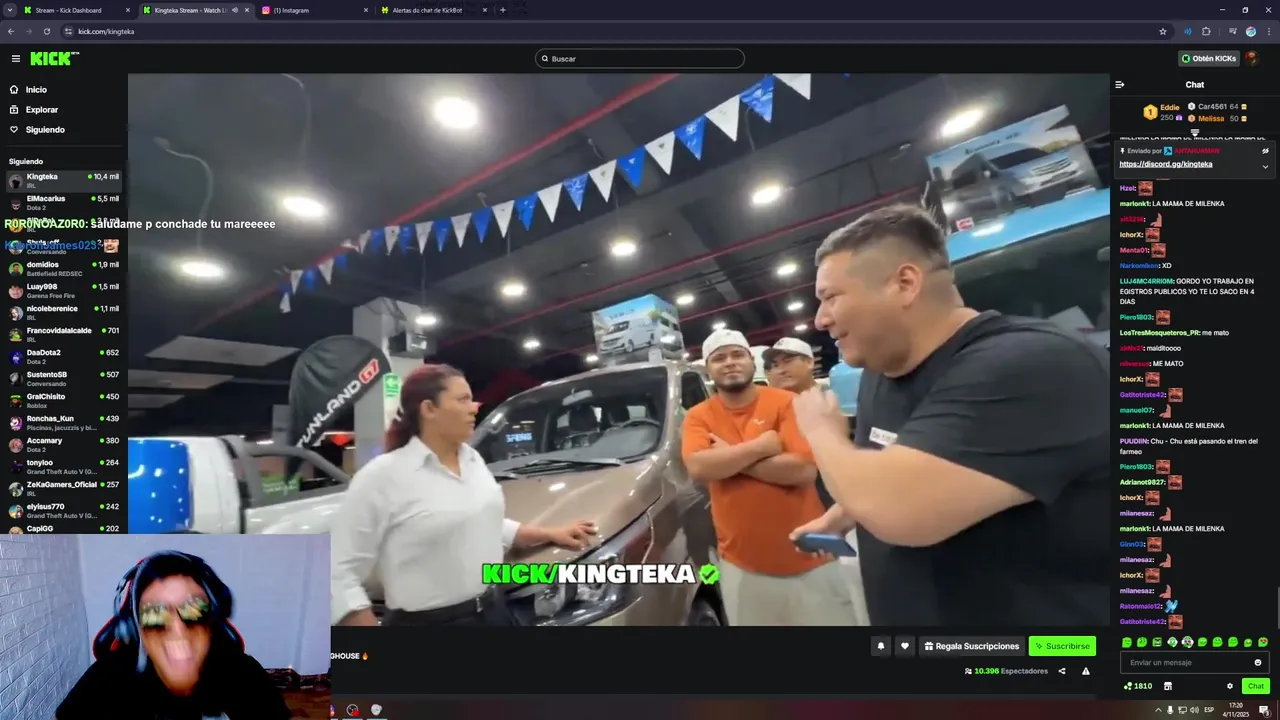The image size is (1280, 720).
Task: Click Melissa in chat gift leaderboard
Action: [x=1218, y=118]
